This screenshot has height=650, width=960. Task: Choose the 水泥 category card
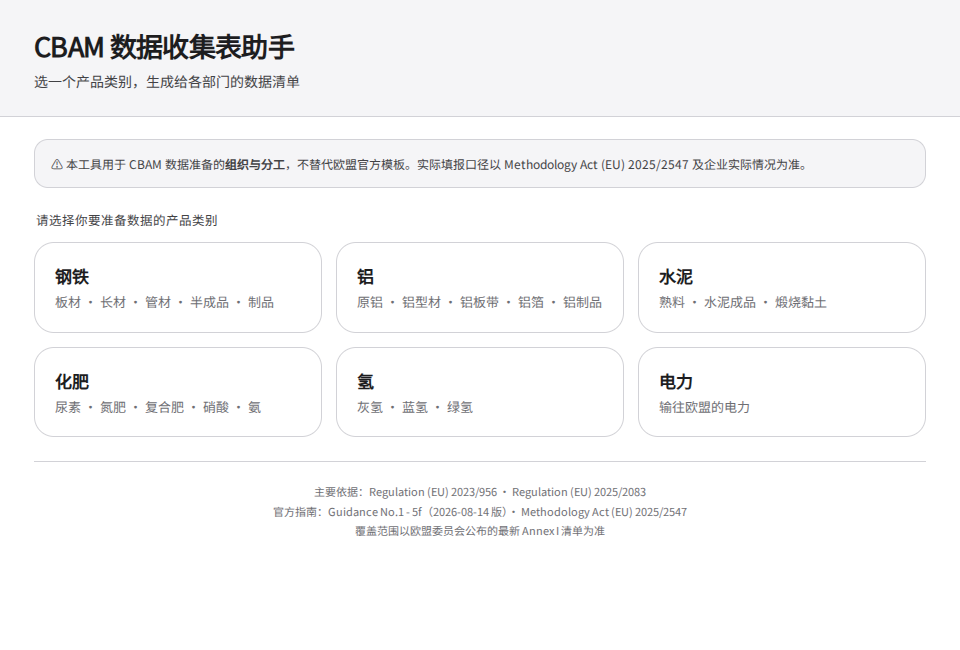coord(782,288)
